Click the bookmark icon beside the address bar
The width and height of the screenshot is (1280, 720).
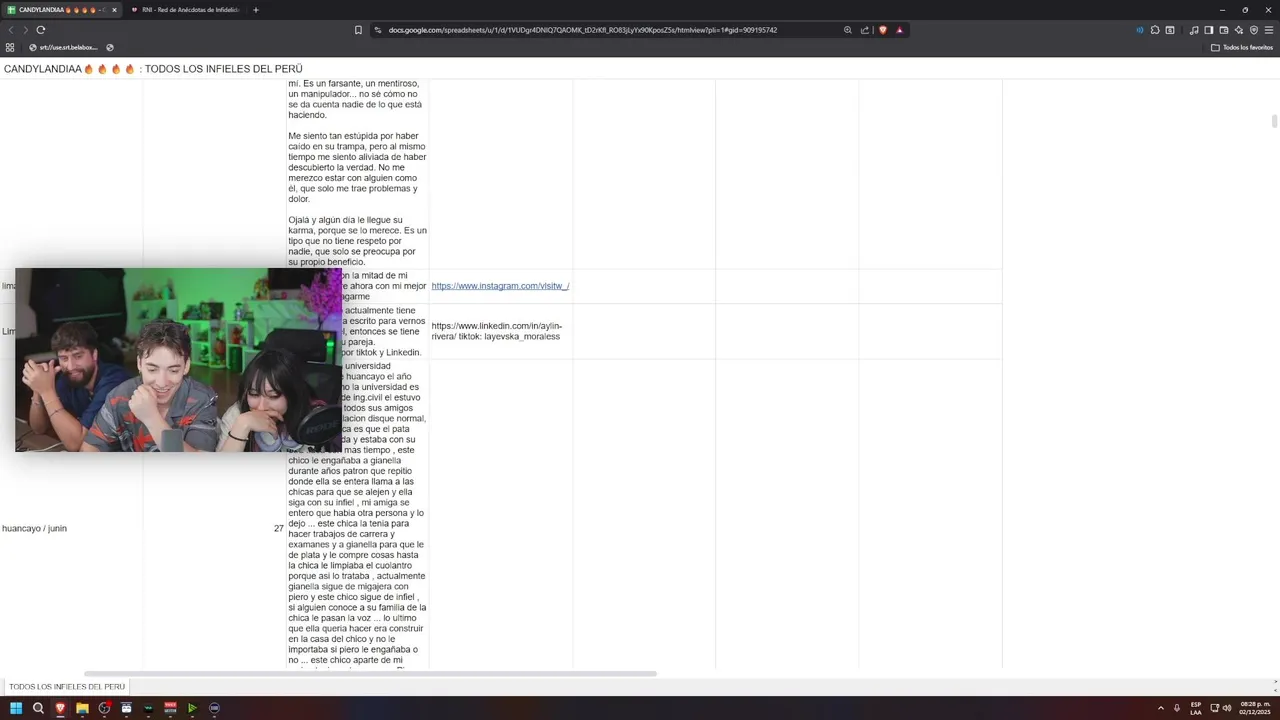tap(358, 30)
